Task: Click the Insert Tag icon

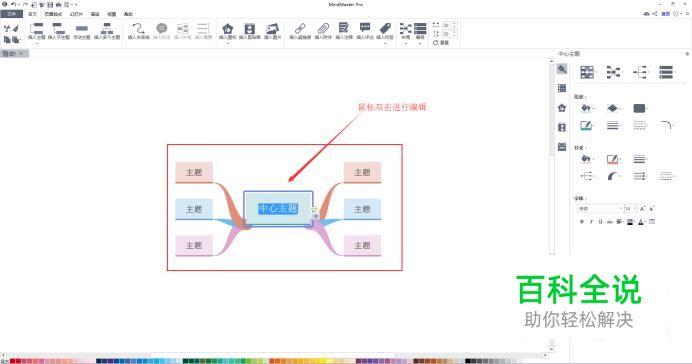Action: click(385, 29)
